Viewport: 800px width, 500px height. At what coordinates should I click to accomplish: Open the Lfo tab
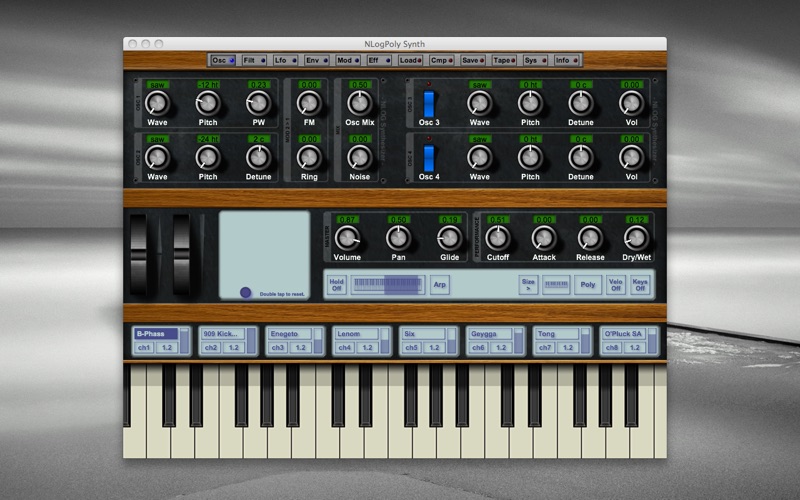[x=284, y=60]
